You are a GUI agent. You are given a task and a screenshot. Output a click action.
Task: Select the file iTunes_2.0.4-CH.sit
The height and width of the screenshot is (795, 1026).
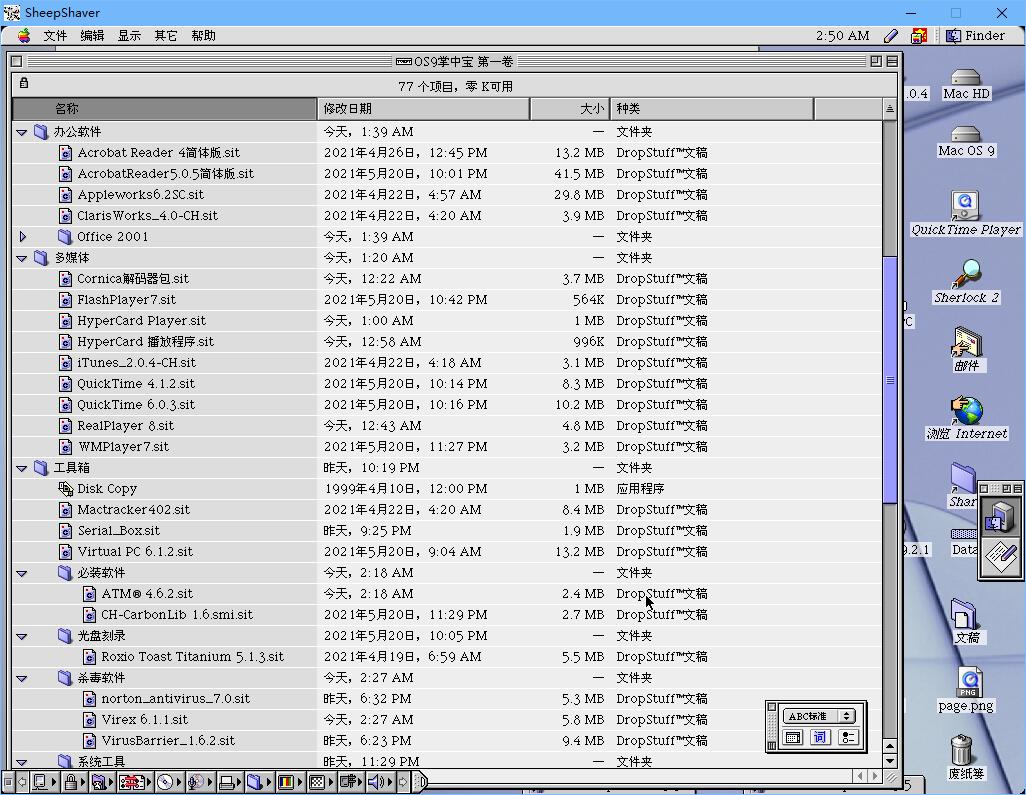[136, 363]
